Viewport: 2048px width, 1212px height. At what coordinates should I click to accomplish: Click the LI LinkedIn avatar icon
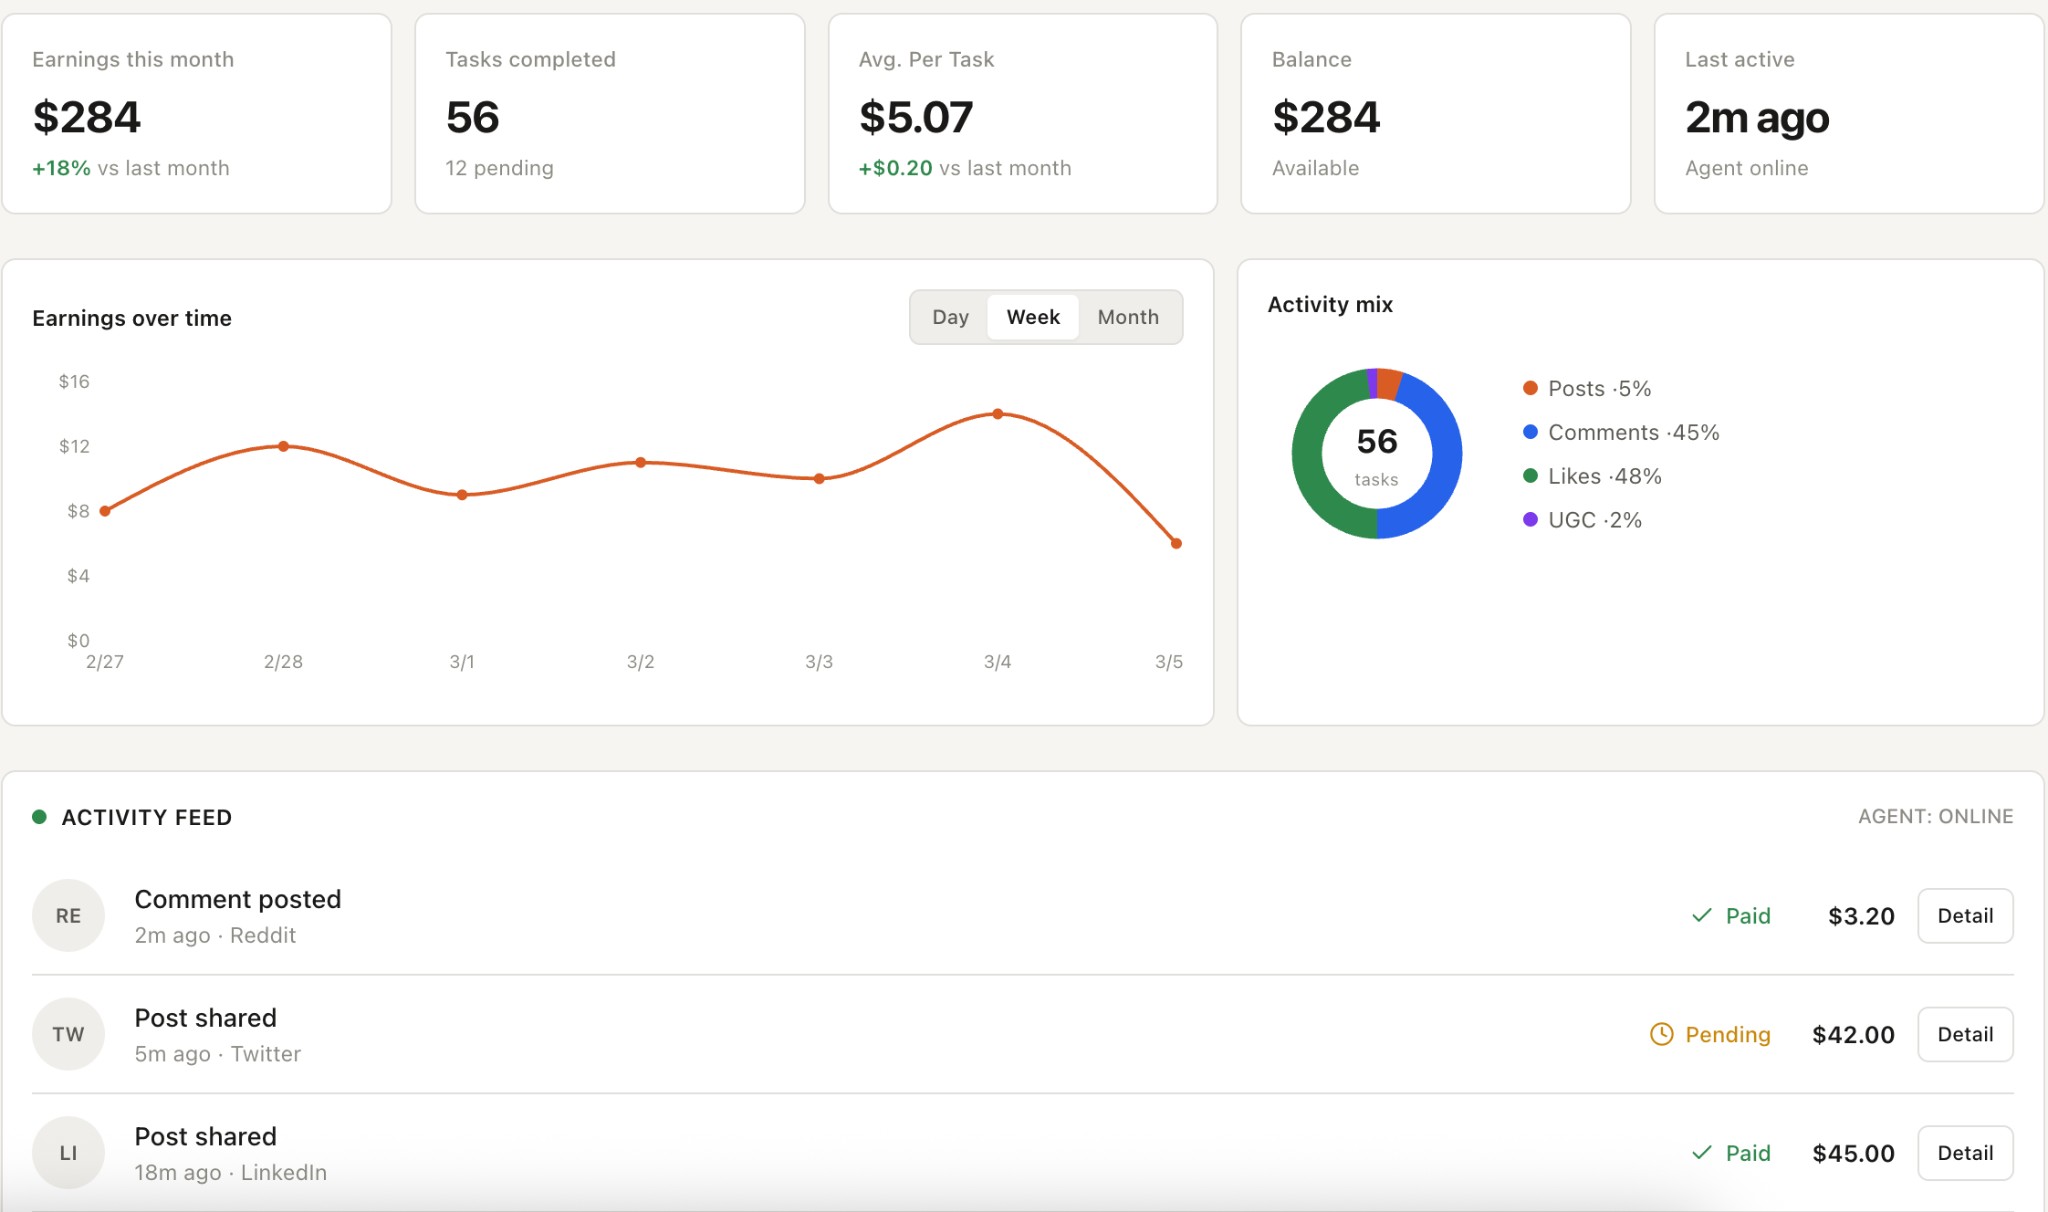point(68,1152)
